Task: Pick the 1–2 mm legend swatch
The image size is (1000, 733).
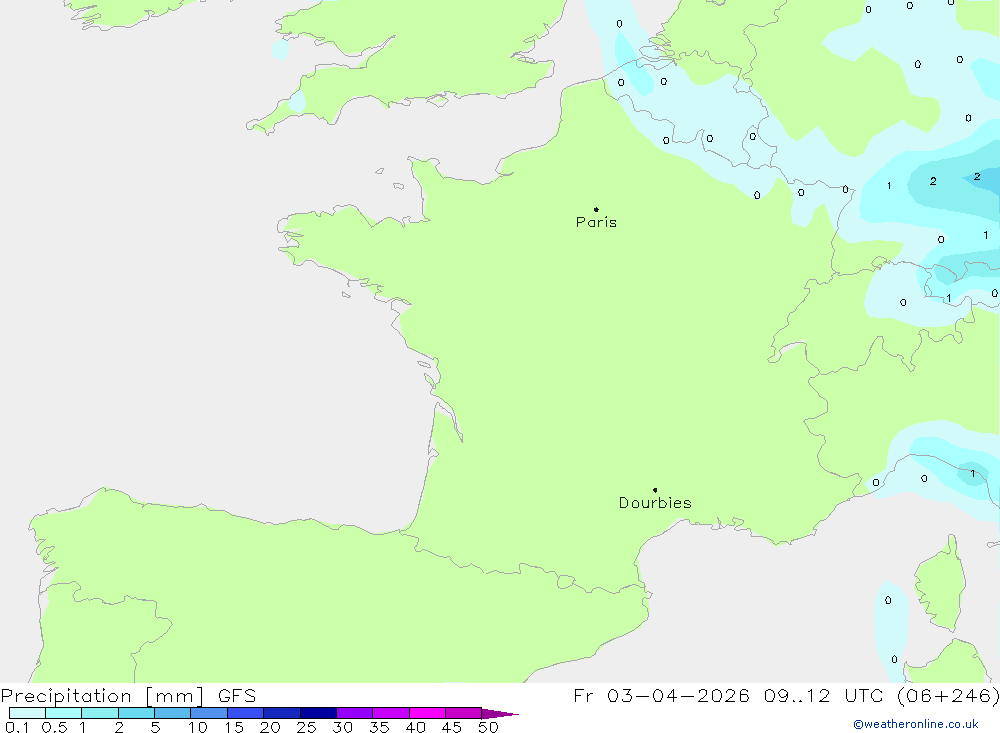Action: tap(100, 713)
